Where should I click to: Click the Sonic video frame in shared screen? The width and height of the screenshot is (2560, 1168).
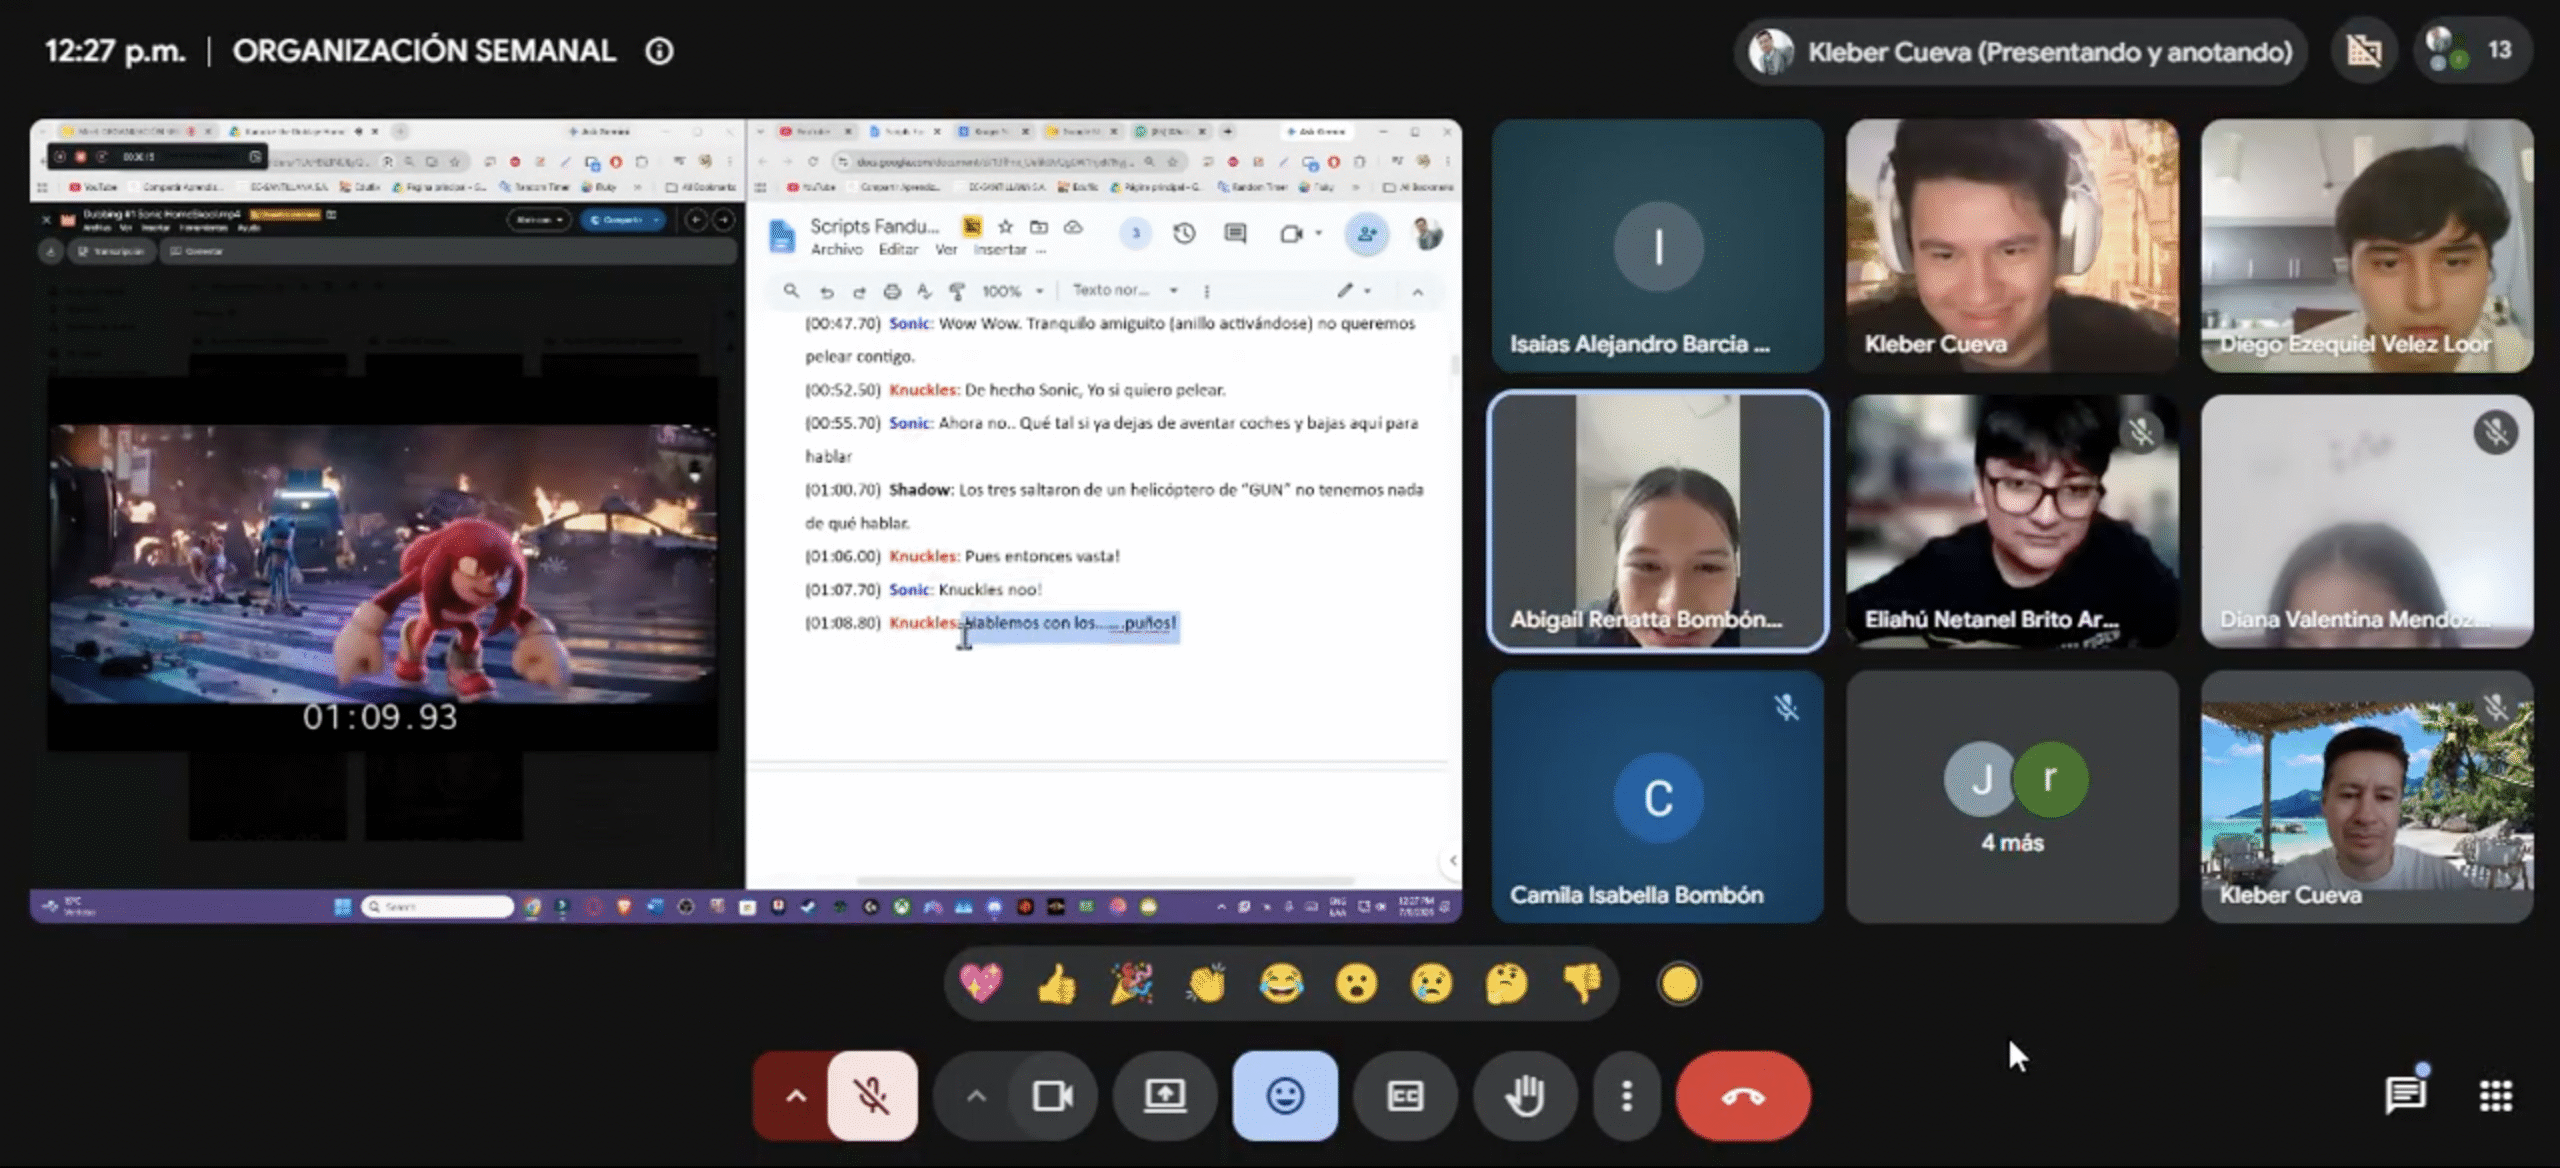(x=383, y=564)
